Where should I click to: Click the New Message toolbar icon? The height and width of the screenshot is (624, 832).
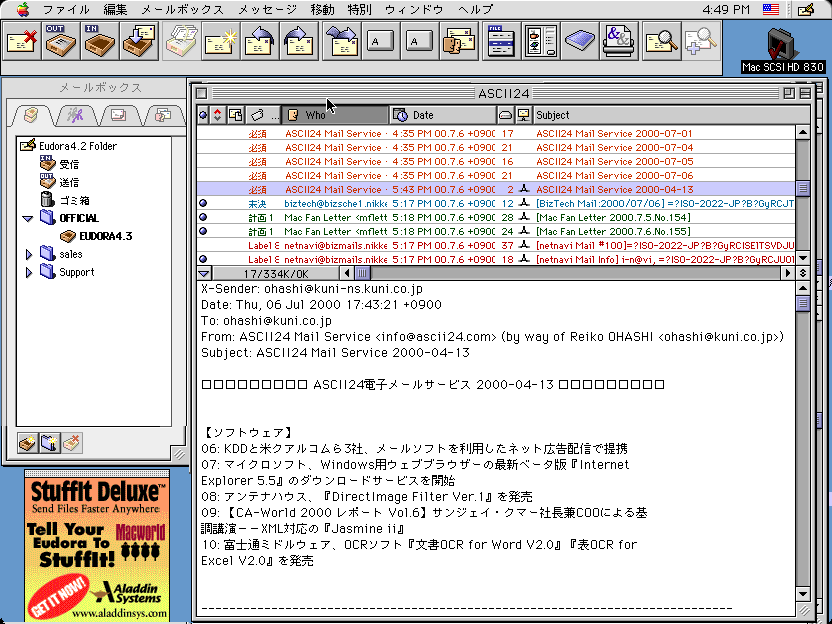point(220,41)
